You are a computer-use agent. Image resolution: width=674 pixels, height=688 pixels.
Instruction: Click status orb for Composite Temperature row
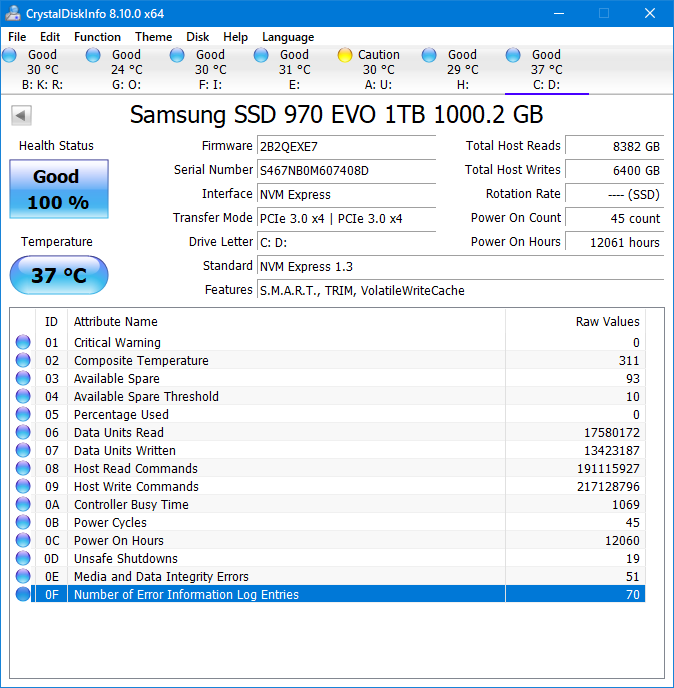tap(23, 360)
